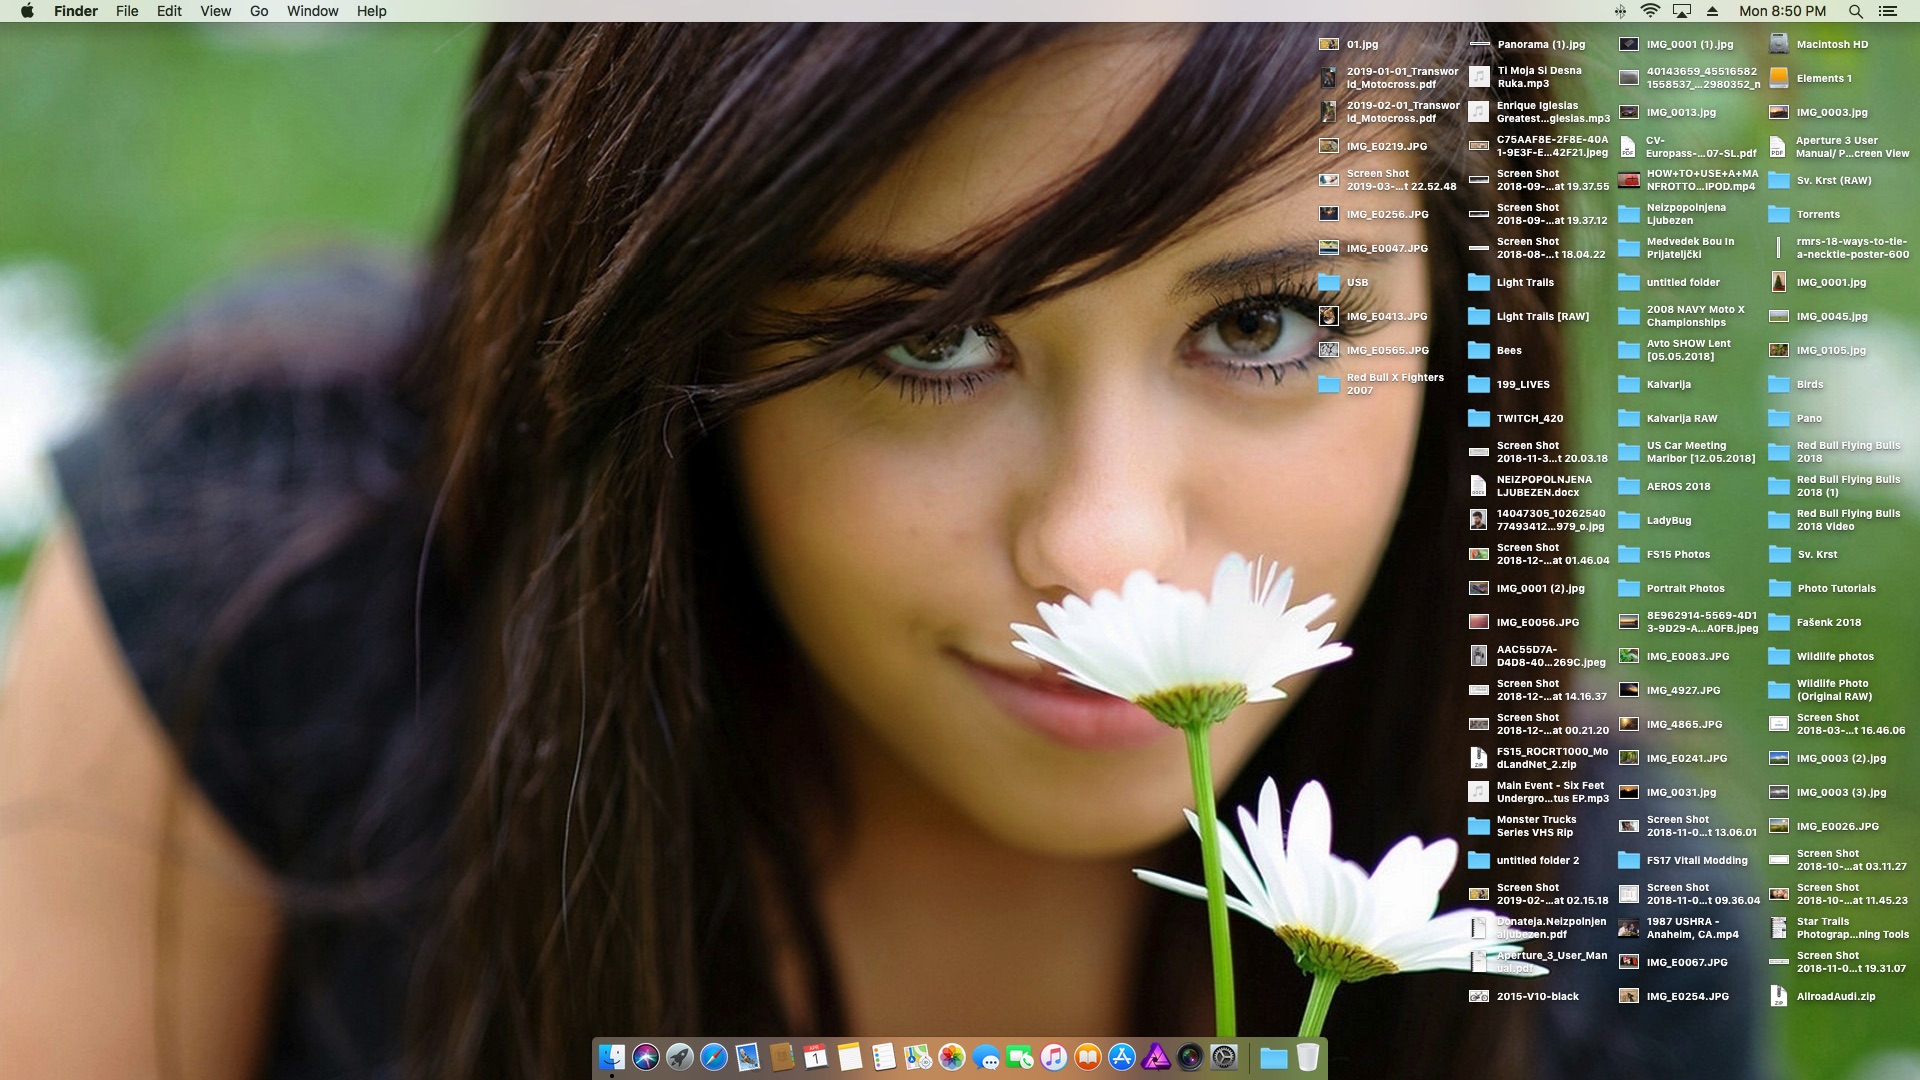Open App Store icon in Dock

point(1122,1057)
